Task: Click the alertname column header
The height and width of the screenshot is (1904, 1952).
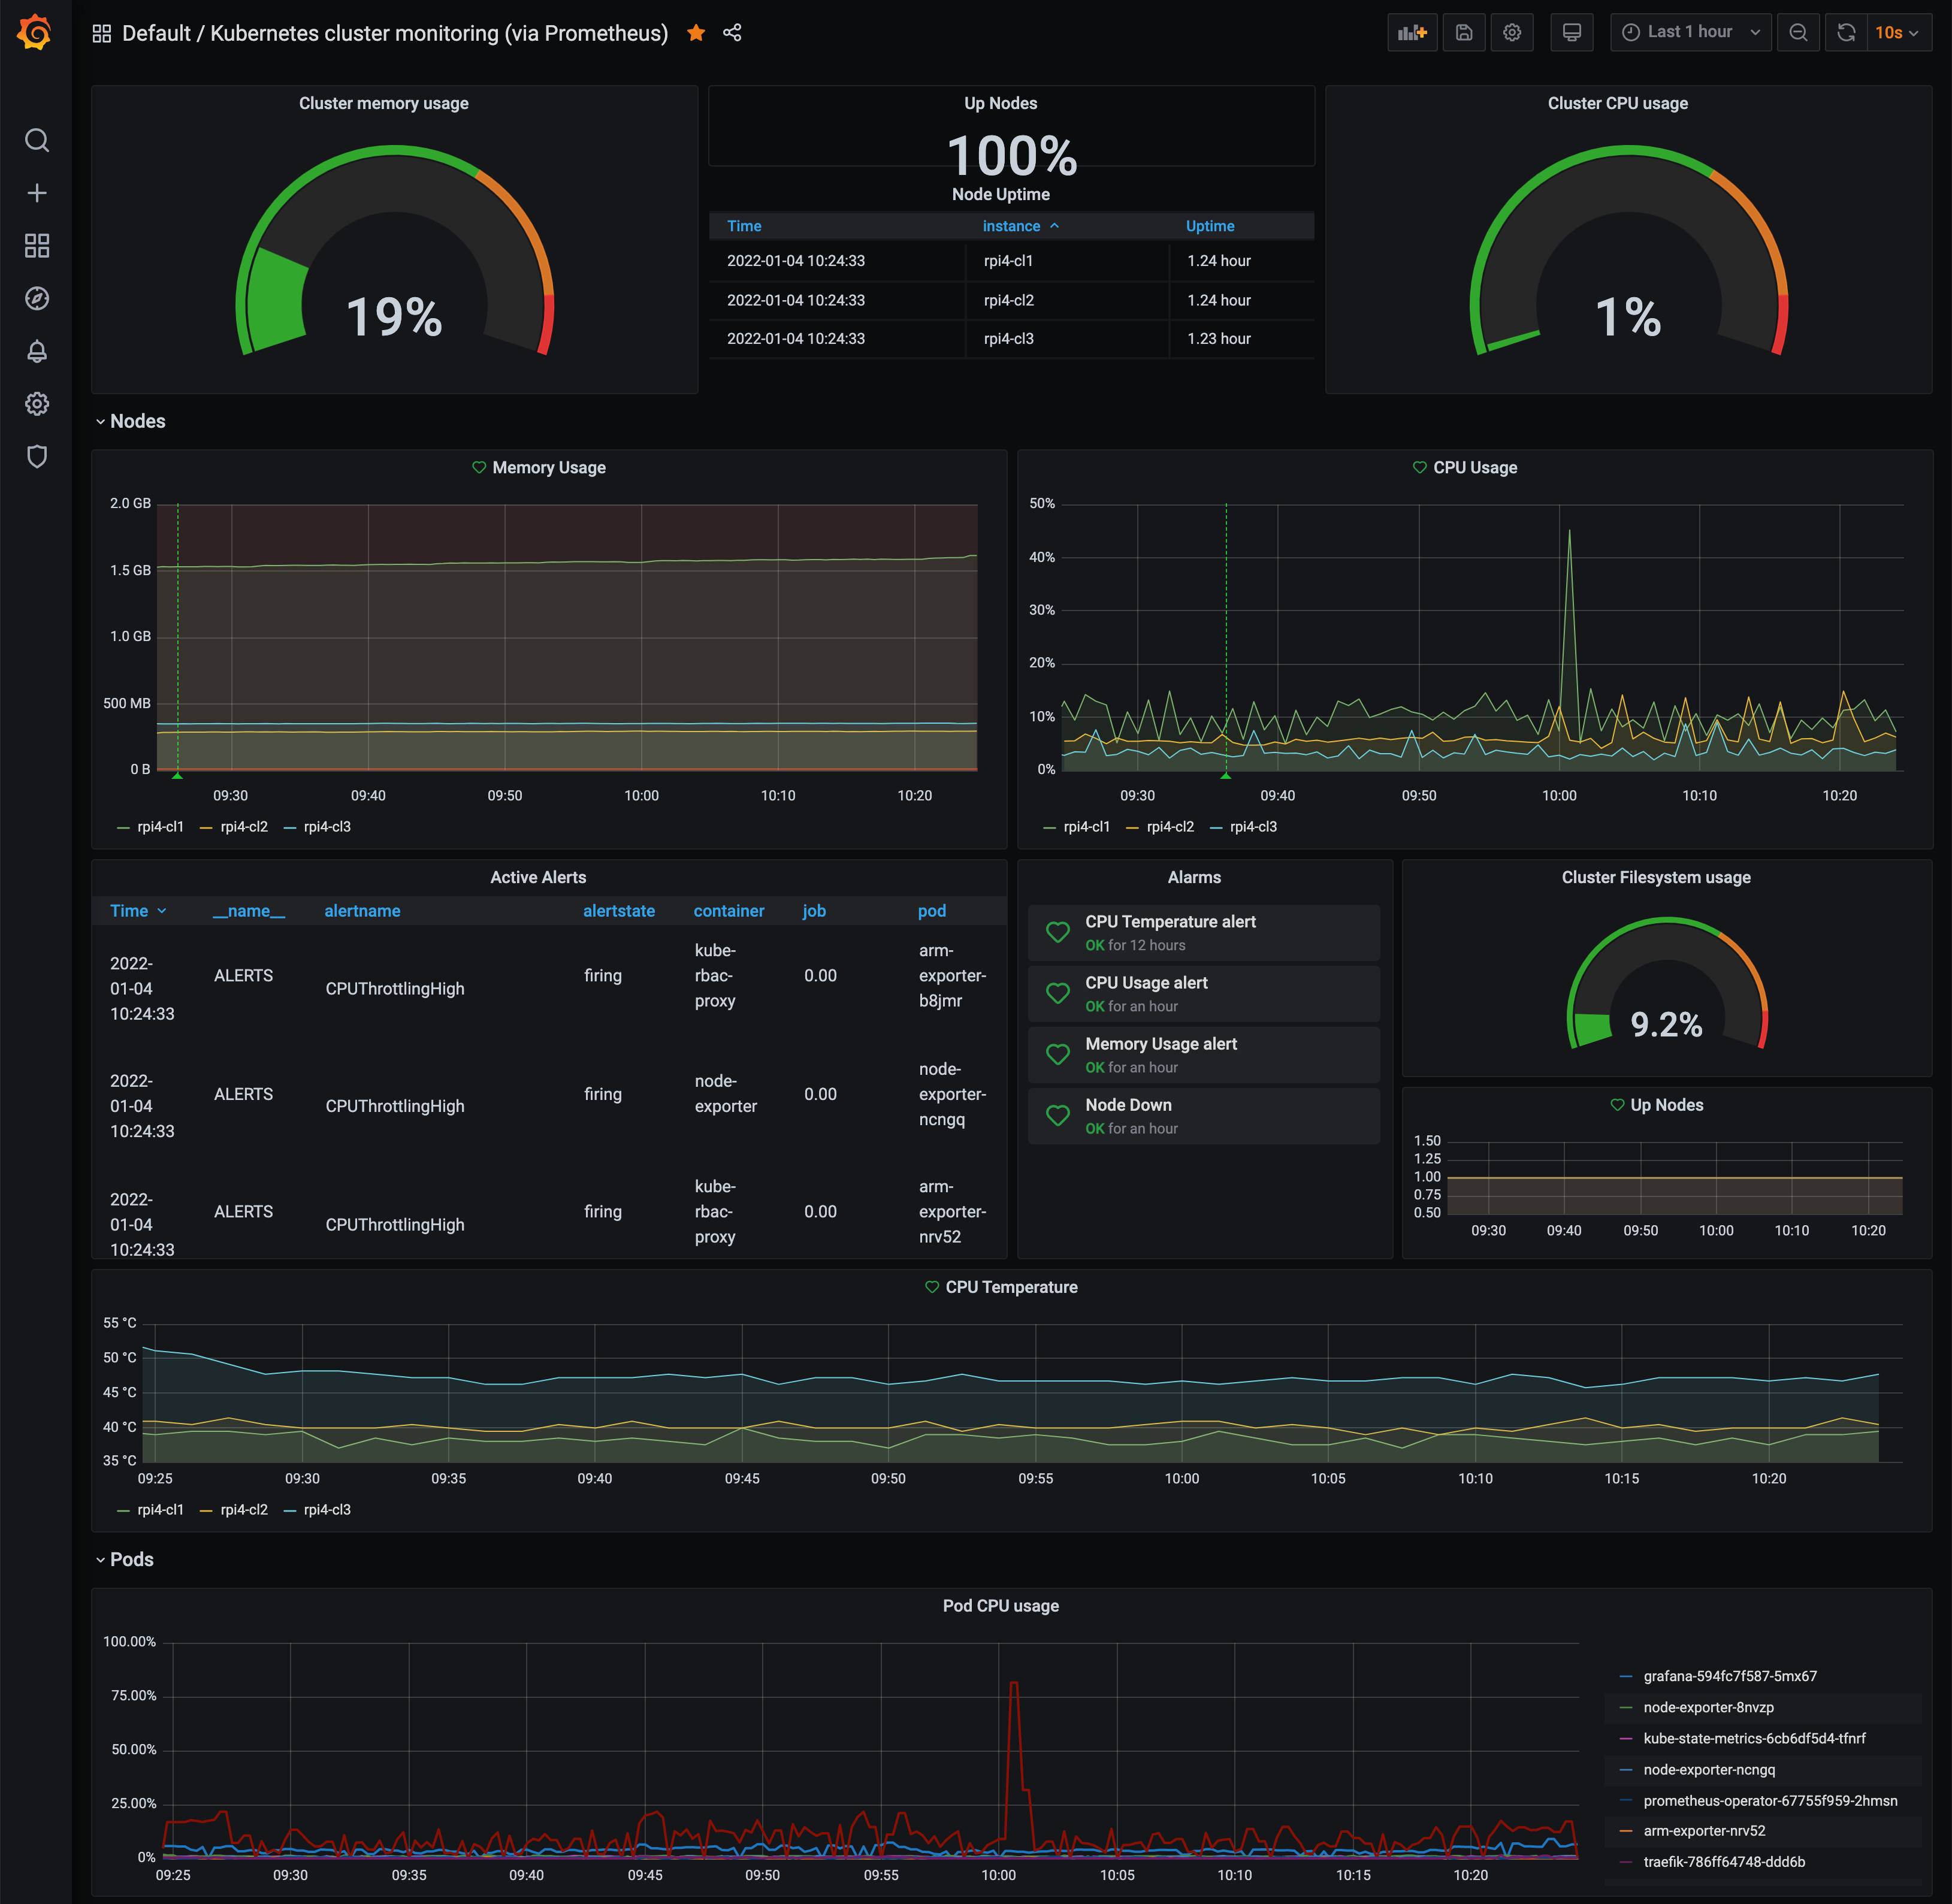Action: tap(362, 911)
